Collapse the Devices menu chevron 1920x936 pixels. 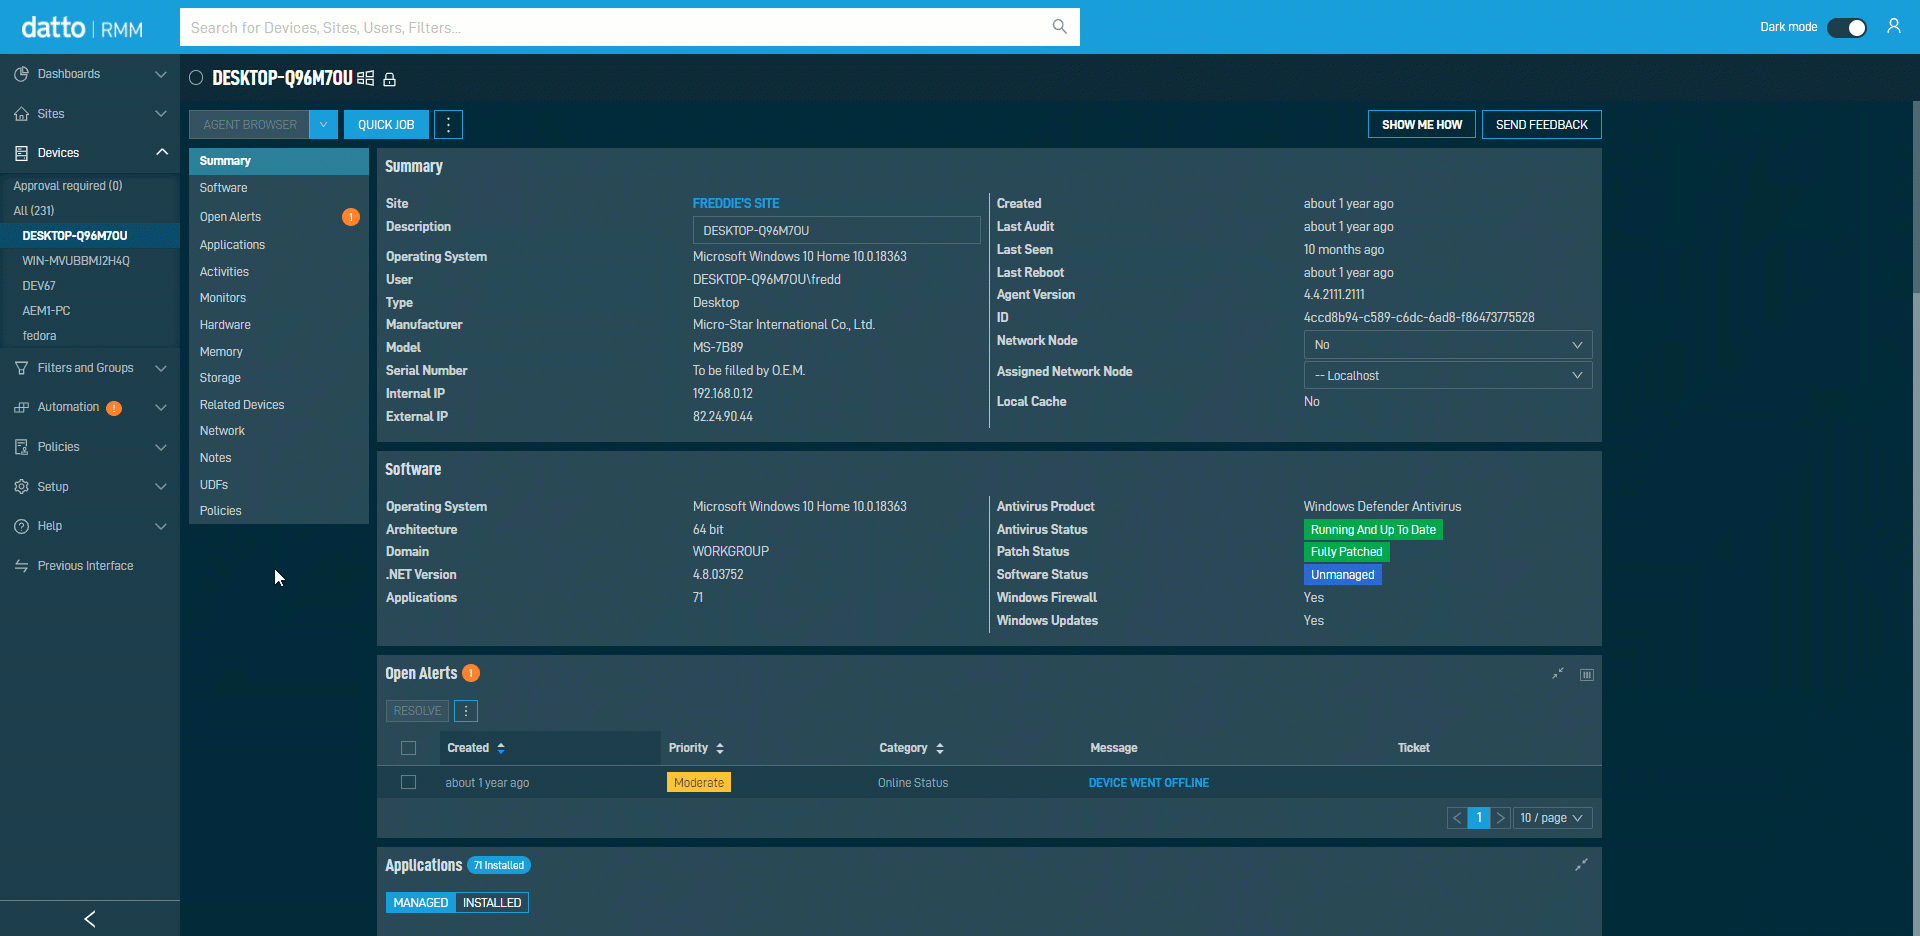pos(161,152)
